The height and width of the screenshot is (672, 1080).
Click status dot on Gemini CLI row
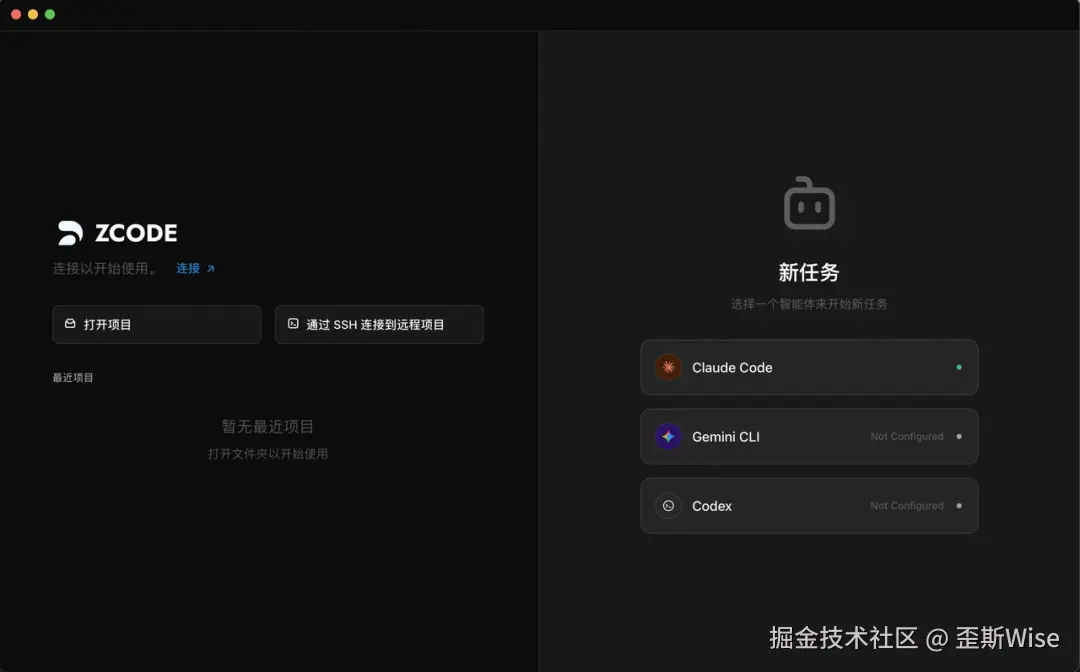[x=959, y=437]
